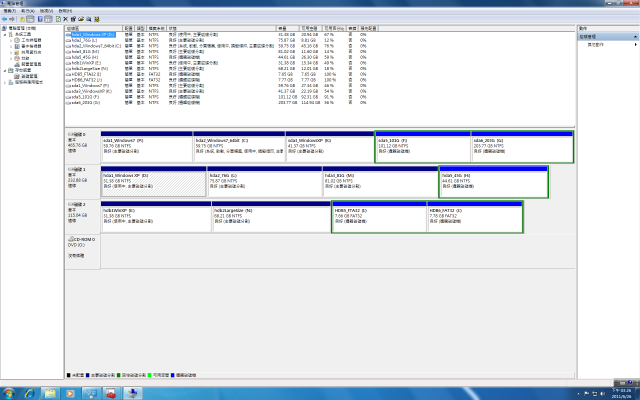Expand the Shared Folders node arrow
This screenshot has height=400, width=640.
pyautogui.click(x=11, y=52)
